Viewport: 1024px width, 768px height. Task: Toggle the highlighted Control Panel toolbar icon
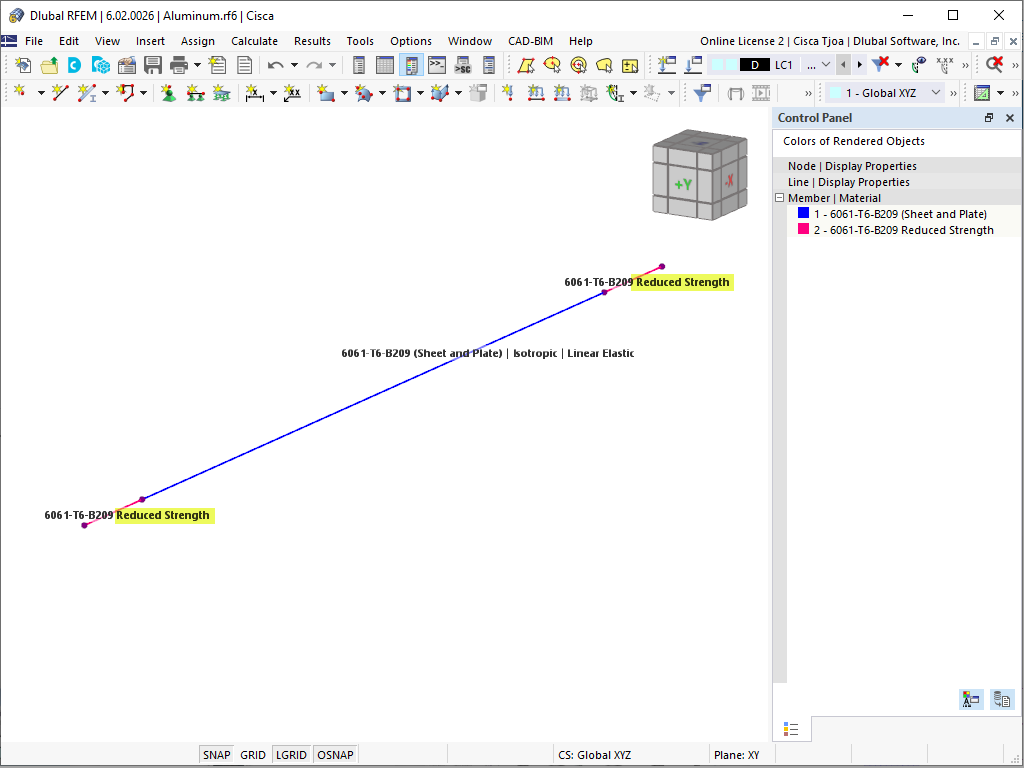point(411,65)
